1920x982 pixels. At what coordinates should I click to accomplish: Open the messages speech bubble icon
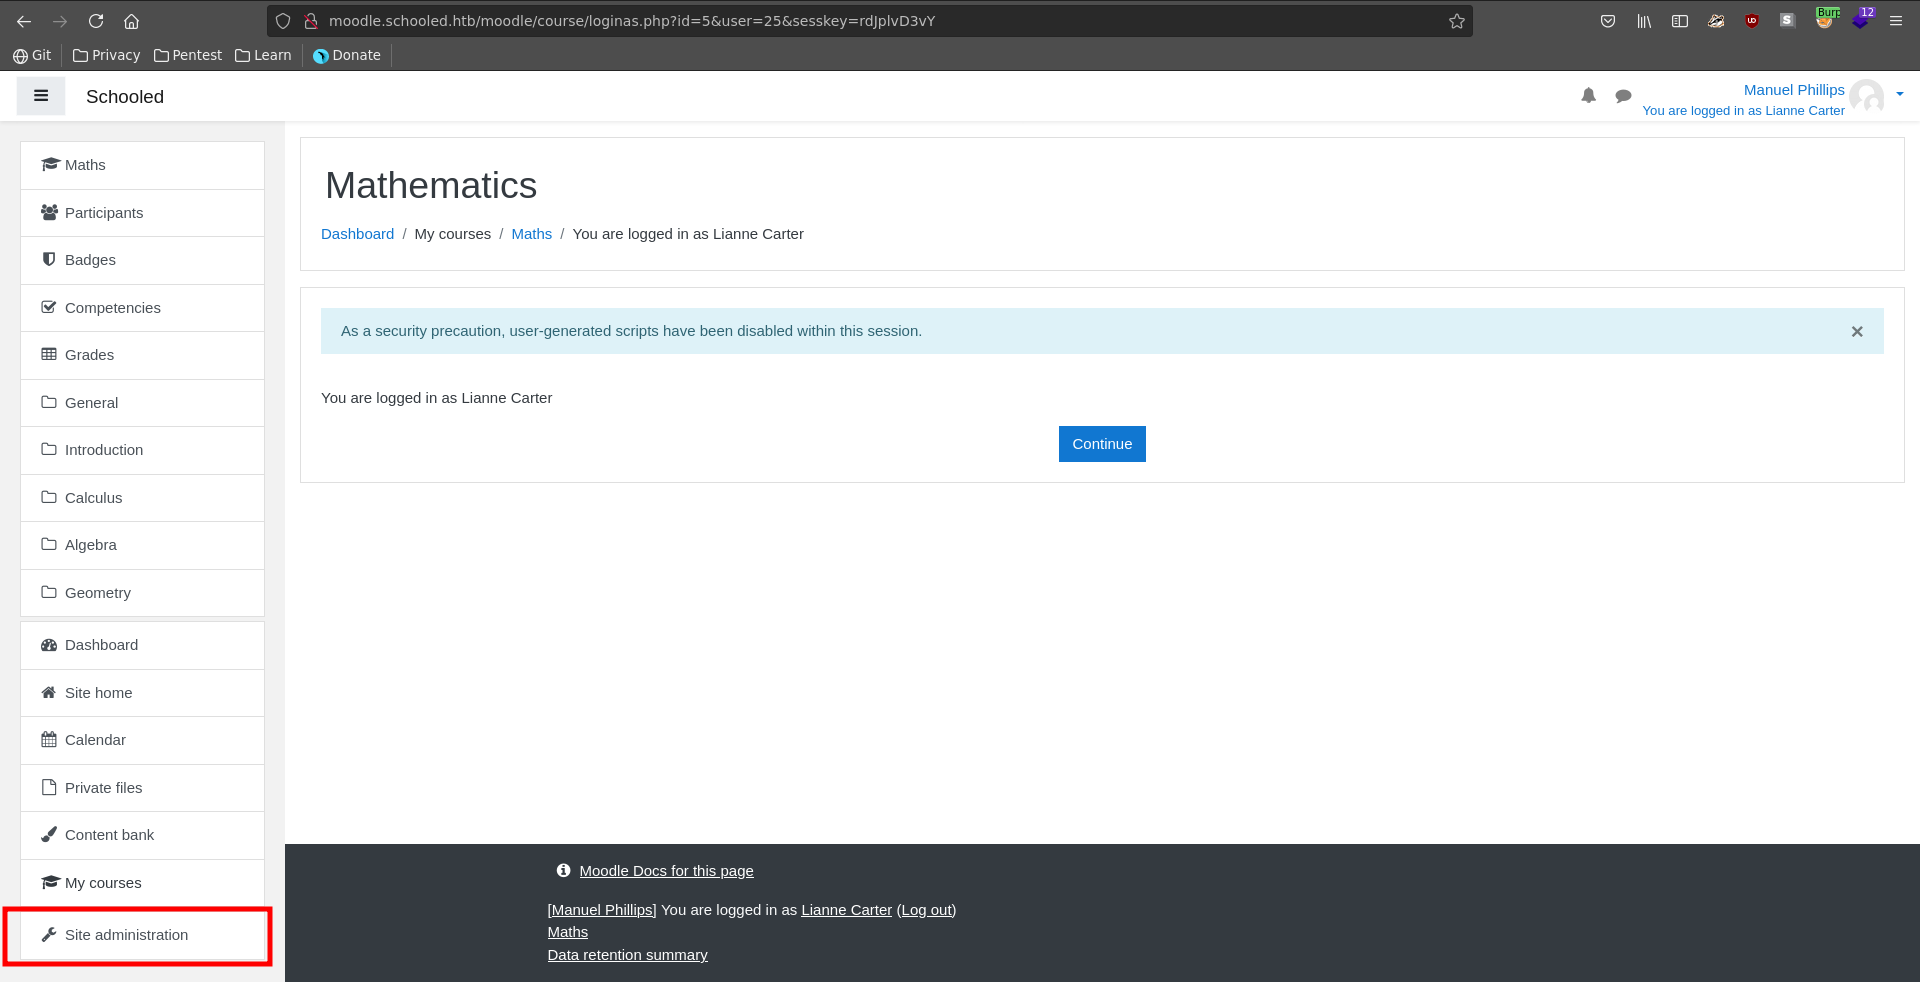click(1623, 96)
